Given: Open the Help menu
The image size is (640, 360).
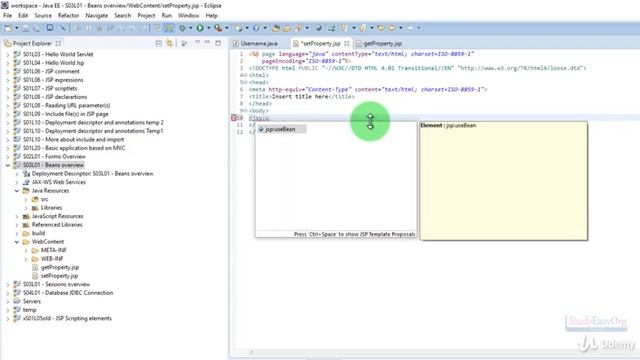Looking at the screenshot, I should tap(211, 16).
